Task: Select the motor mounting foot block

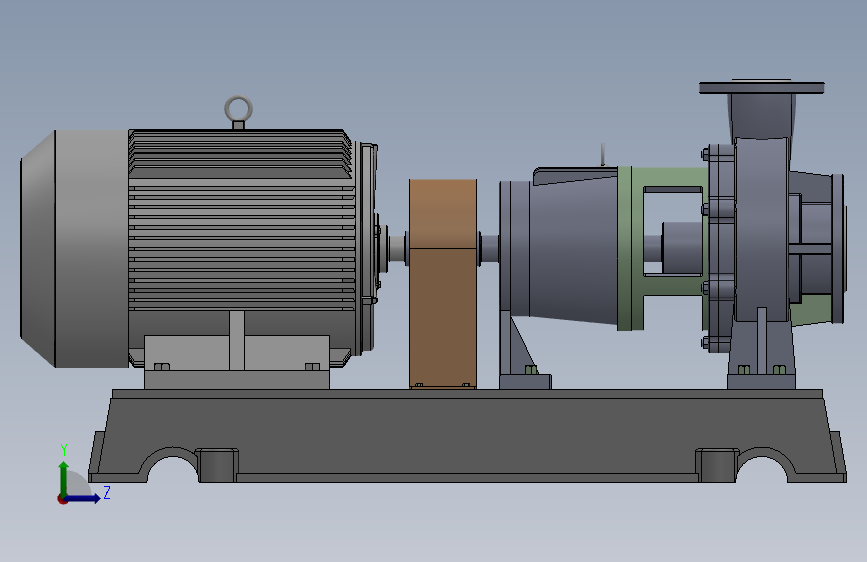Action: point(237,362)
